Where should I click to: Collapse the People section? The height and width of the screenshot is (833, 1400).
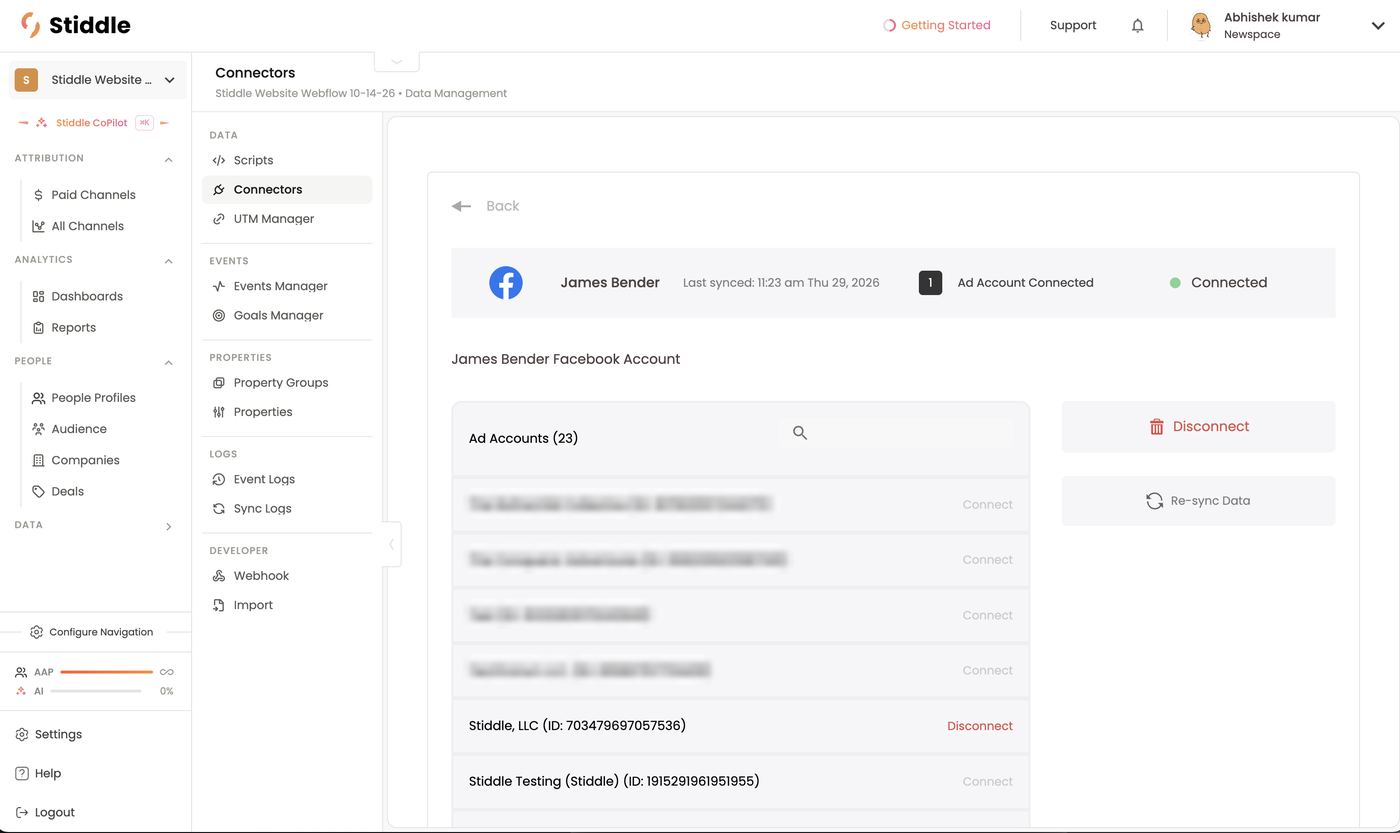pos(168,362)
